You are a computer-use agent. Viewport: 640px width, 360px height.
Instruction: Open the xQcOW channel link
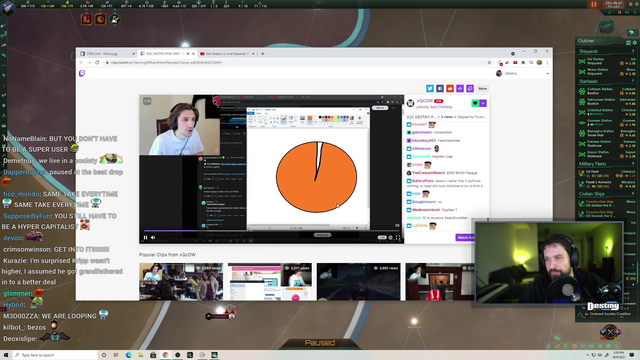[424, 101]
